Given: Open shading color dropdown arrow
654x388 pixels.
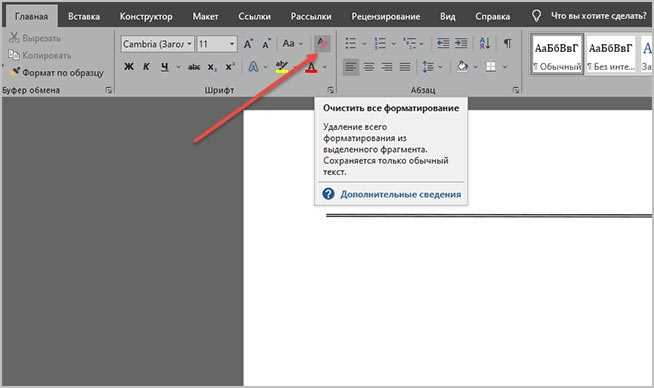Looking at the screenshot, I should [x=475, y=67].
